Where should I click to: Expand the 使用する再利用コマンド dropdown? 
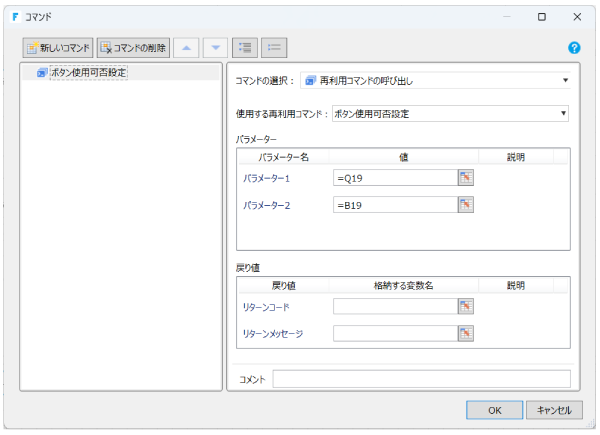click(449, 113)
